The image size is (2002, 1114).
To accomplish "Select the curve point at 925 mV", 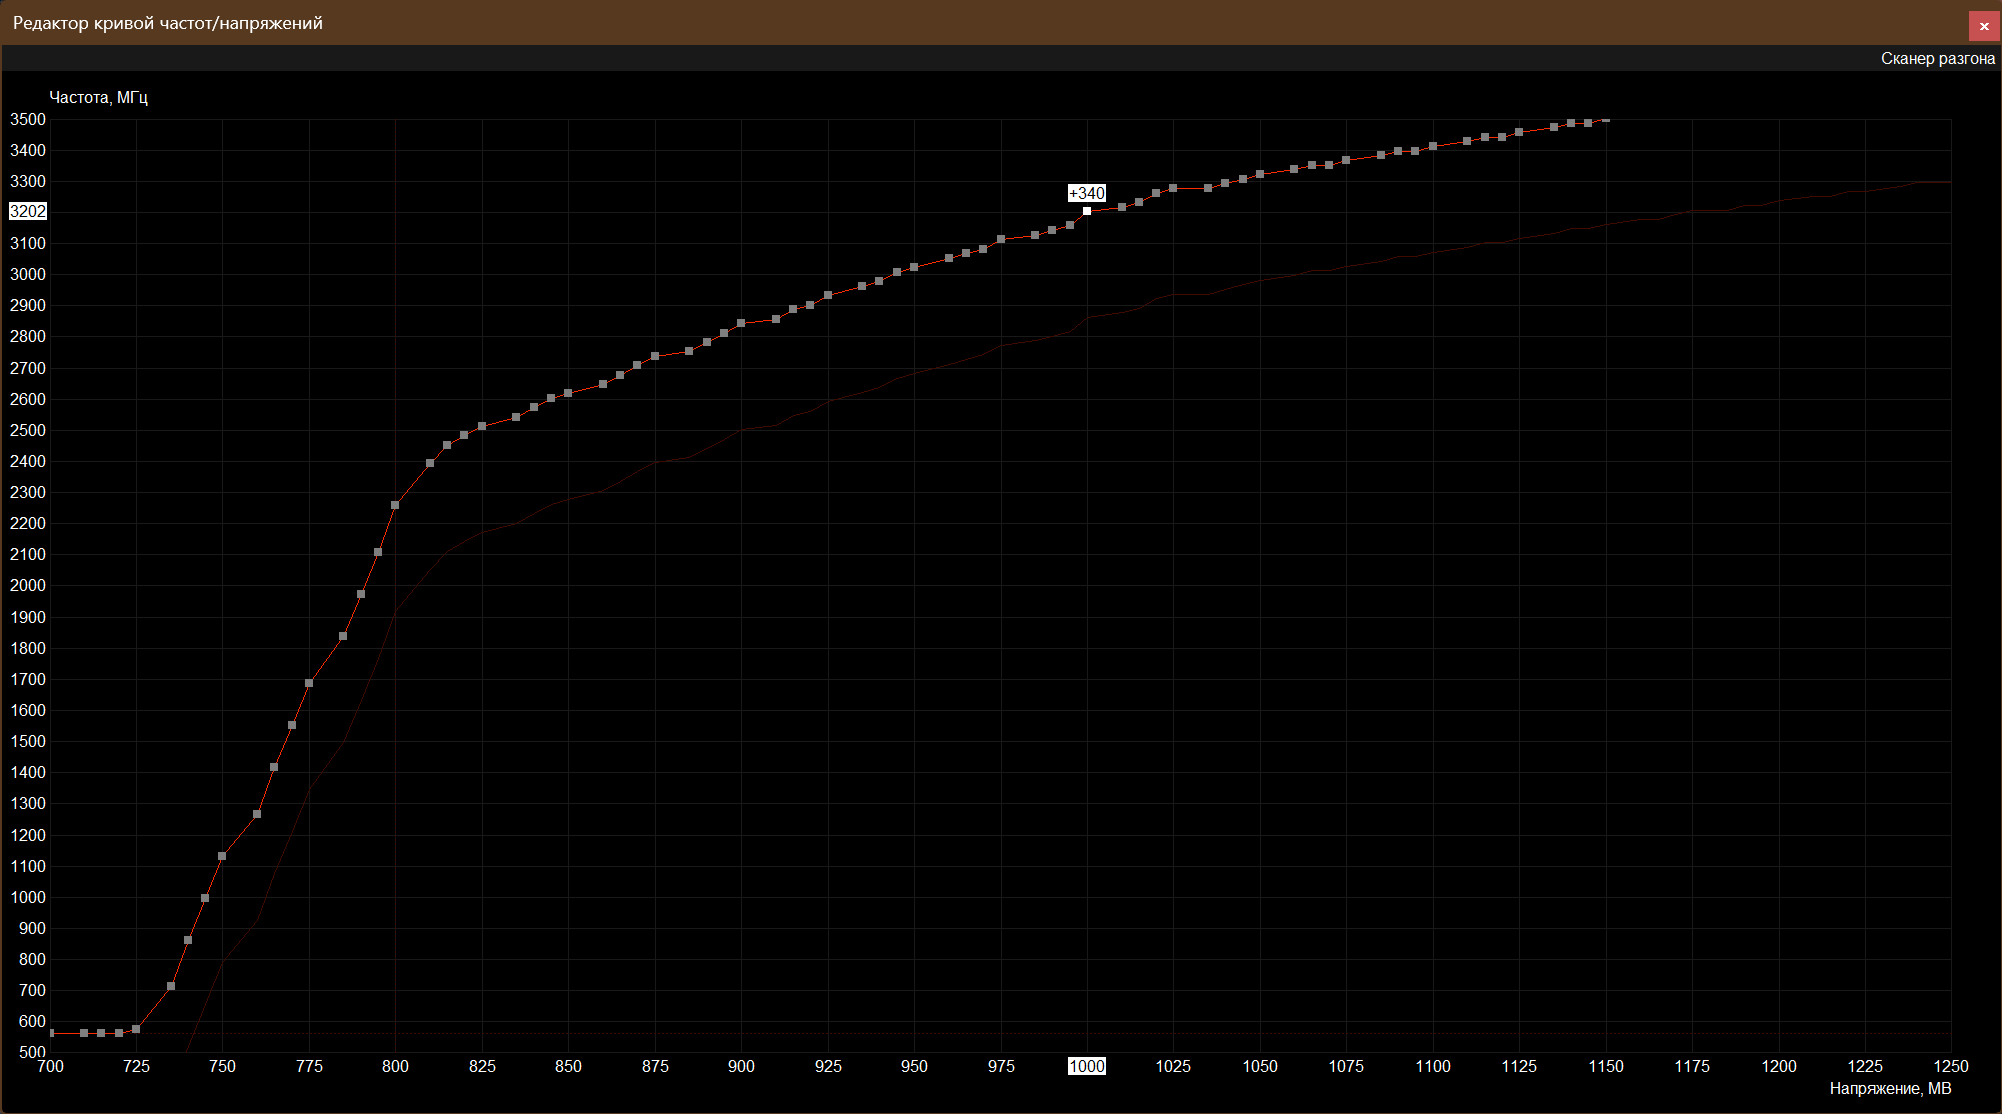I will (x=828, y=295).
